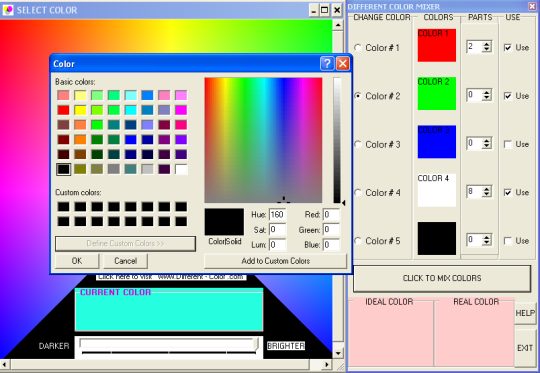
Task: Select the first custom color slot
Action: [64, 207]
